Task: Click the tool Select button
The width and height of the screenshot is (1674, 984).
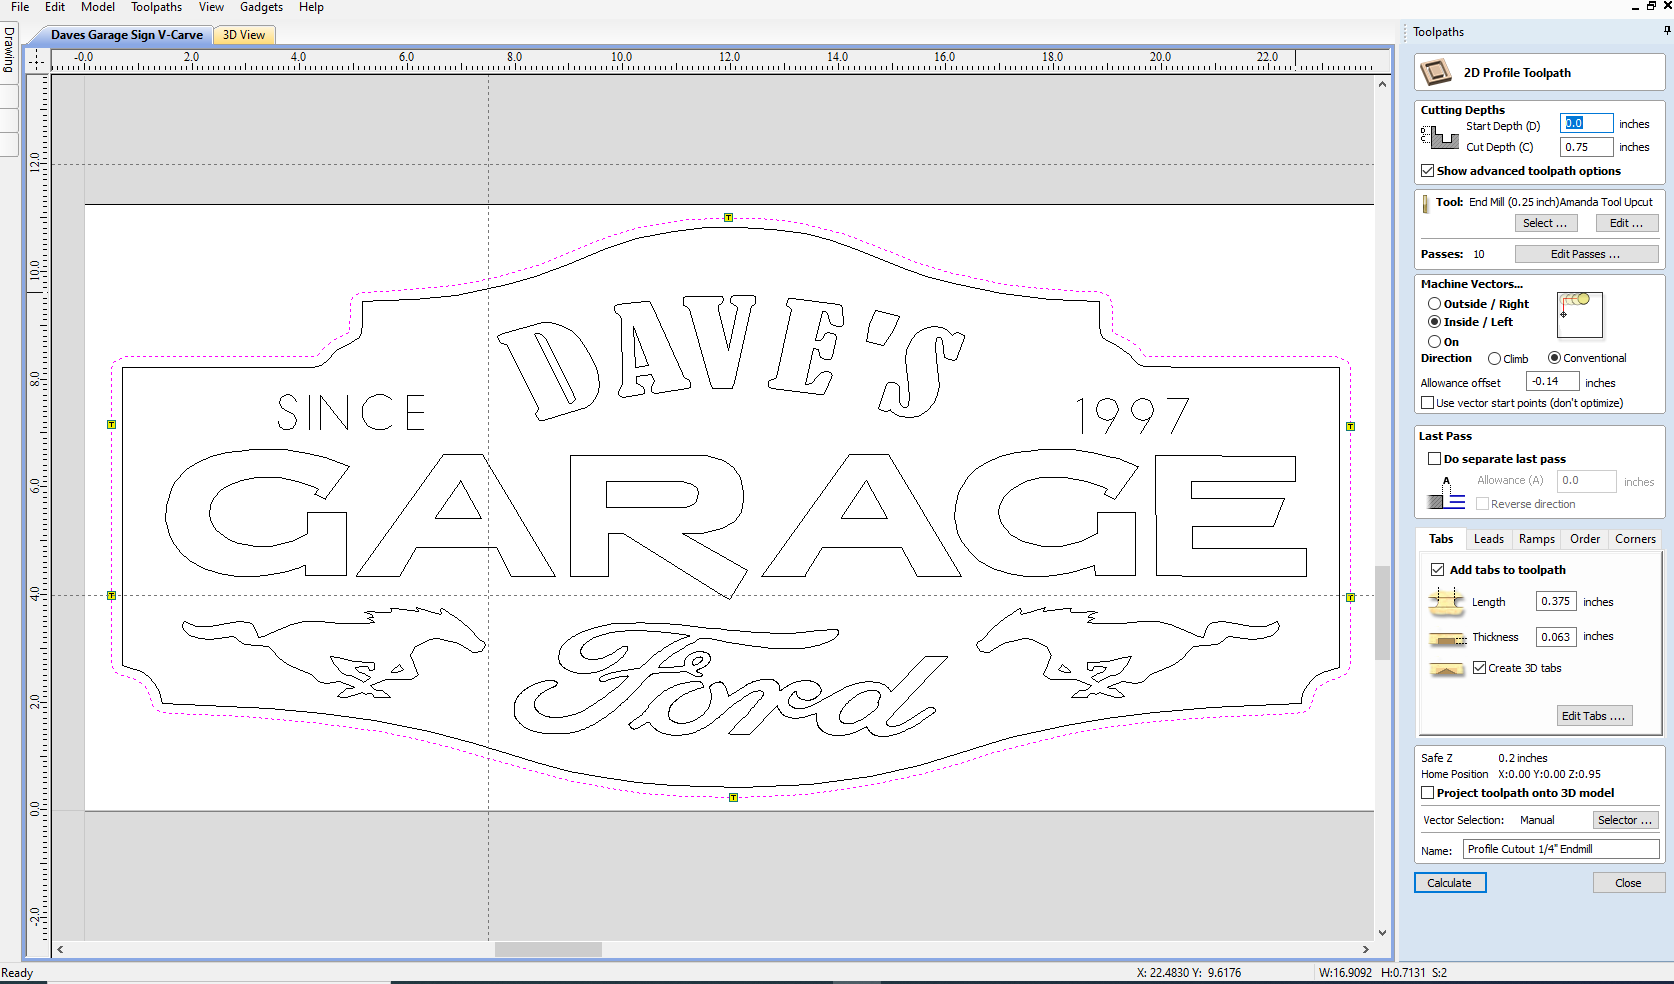Action: pos(1546,223)
